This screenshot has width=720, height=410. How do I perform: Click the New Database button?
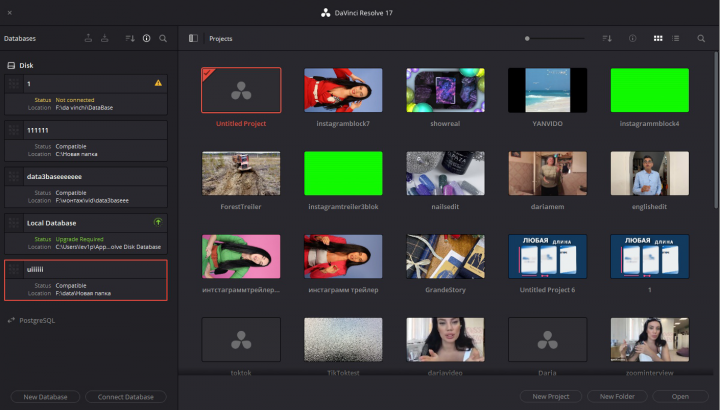tap(45, 397)
